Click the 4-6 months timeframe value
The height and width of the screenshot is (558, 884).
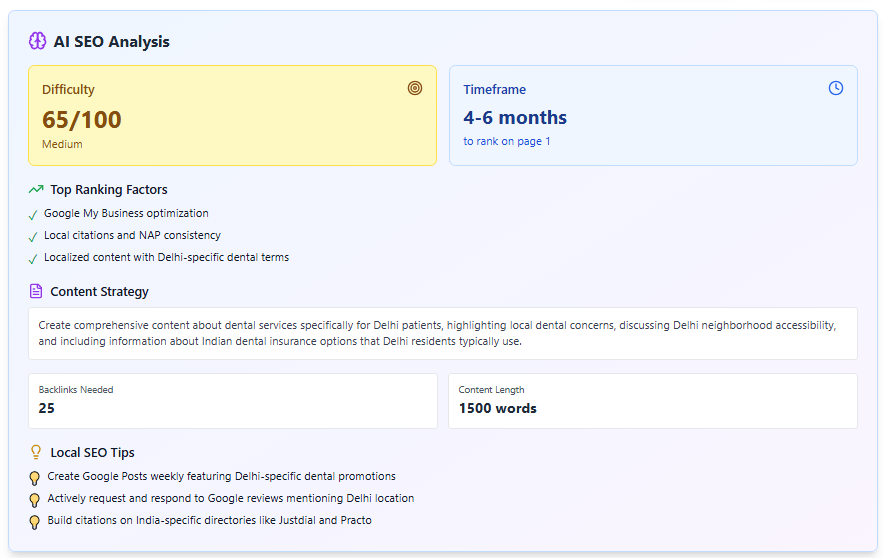click(515, 117)
